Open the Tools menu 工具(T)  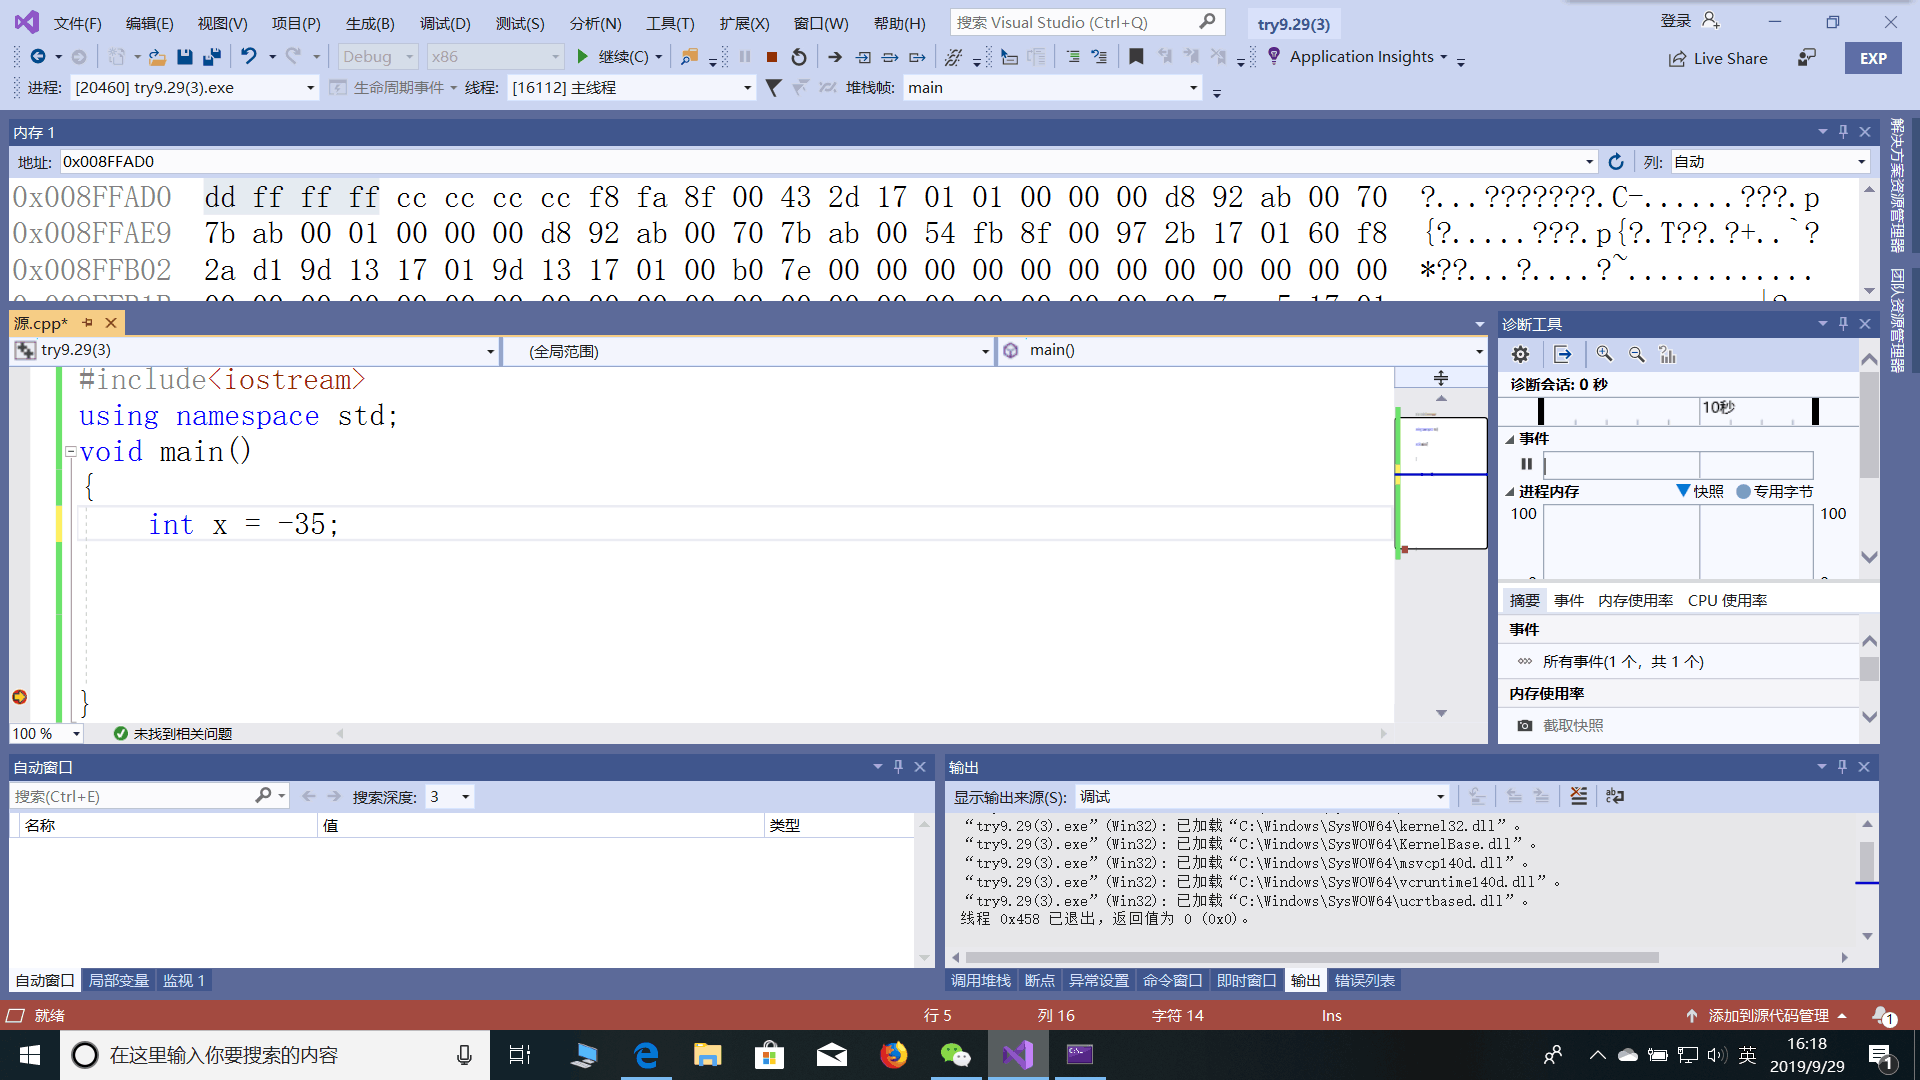pyautogui.click(x=670, y=23)
